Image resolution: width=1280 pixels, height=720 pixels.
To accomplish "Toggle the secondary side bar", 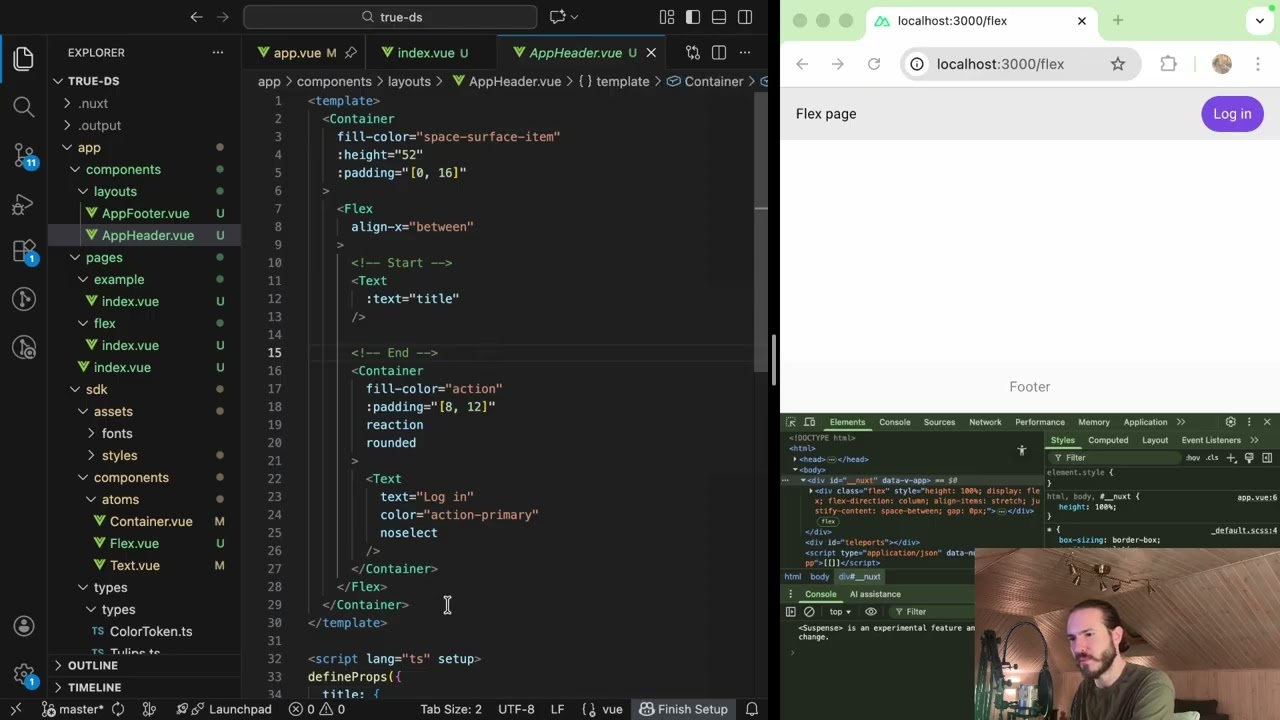I will coord(745,17).
